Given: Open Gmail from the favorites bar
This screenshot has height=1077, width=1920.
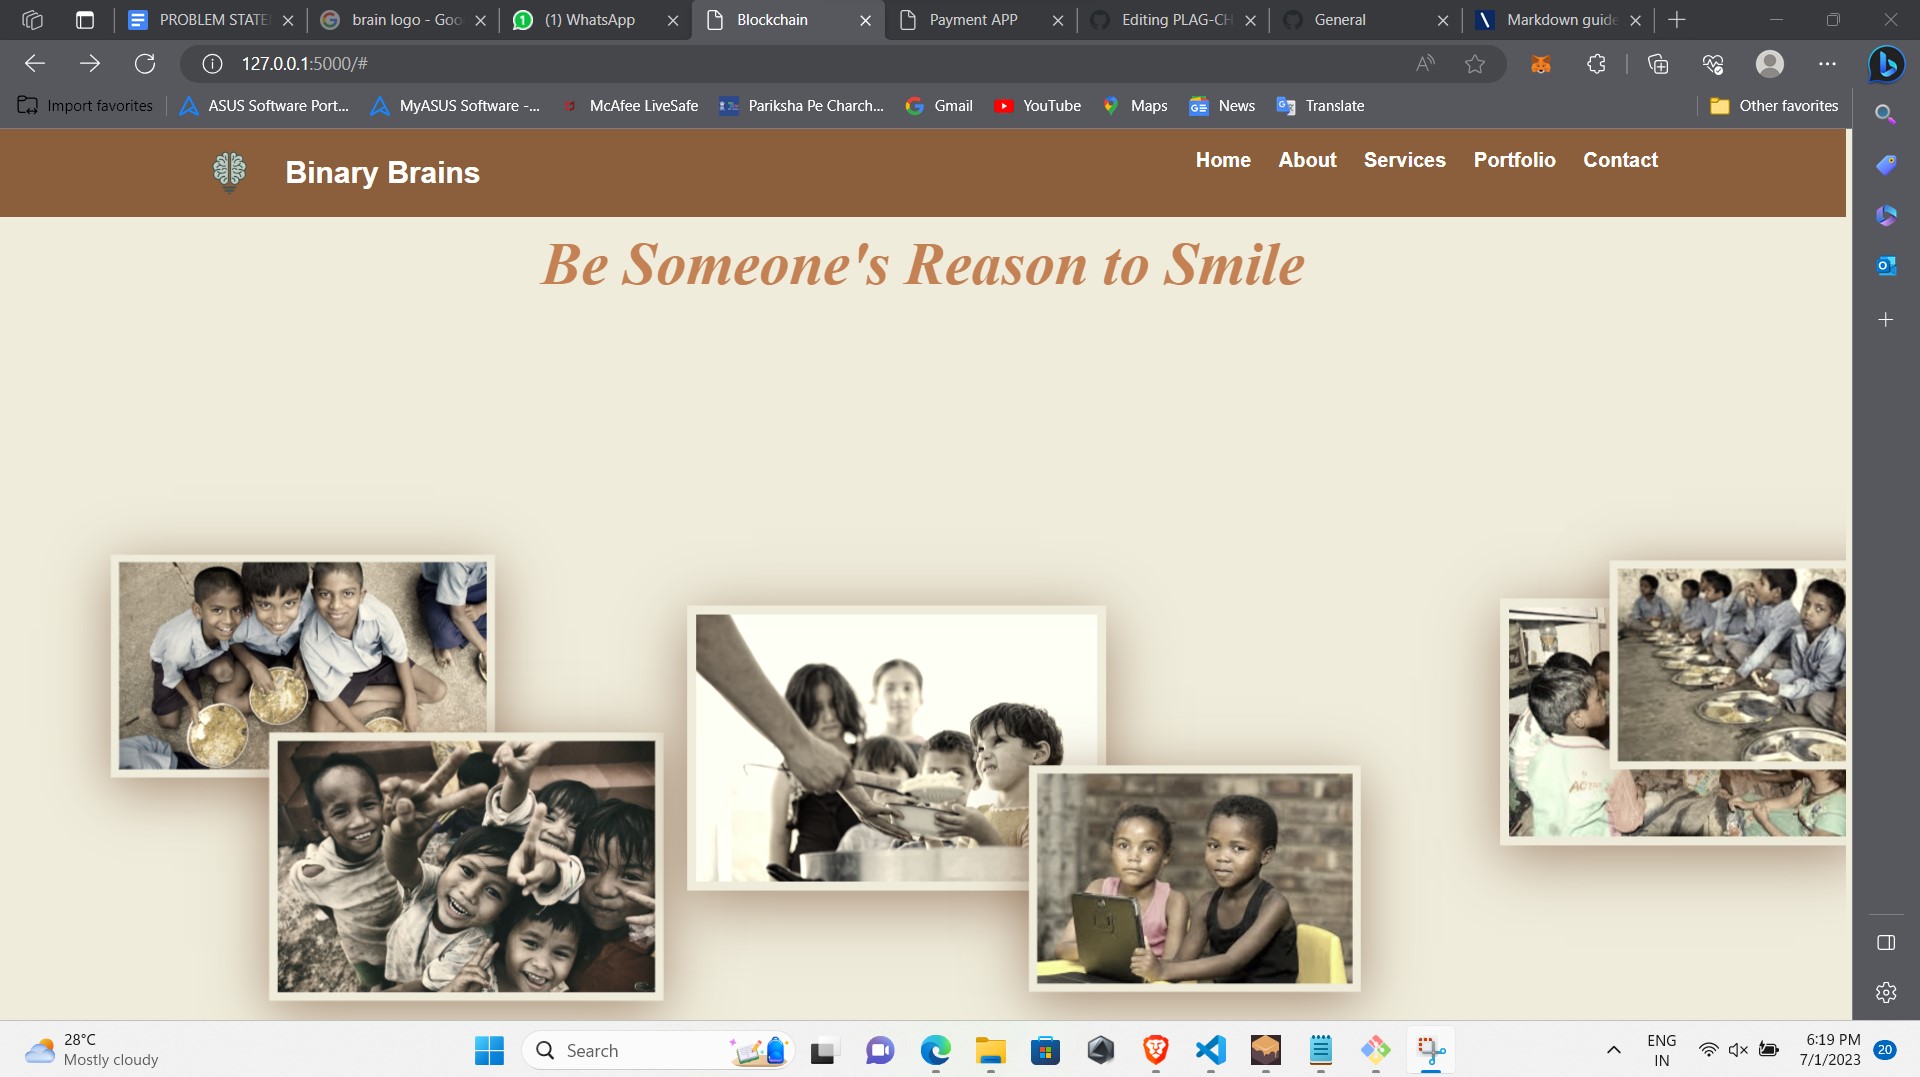Looking at the screenshot, I should pyautogui.click(x=938, y=105).
